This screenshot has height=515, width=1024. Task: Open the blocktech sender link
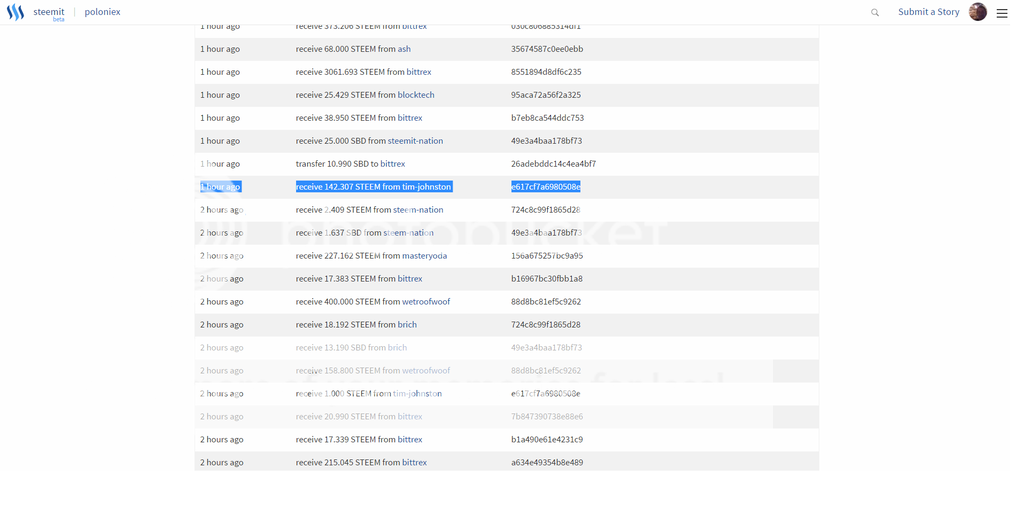tap(416, 95)
